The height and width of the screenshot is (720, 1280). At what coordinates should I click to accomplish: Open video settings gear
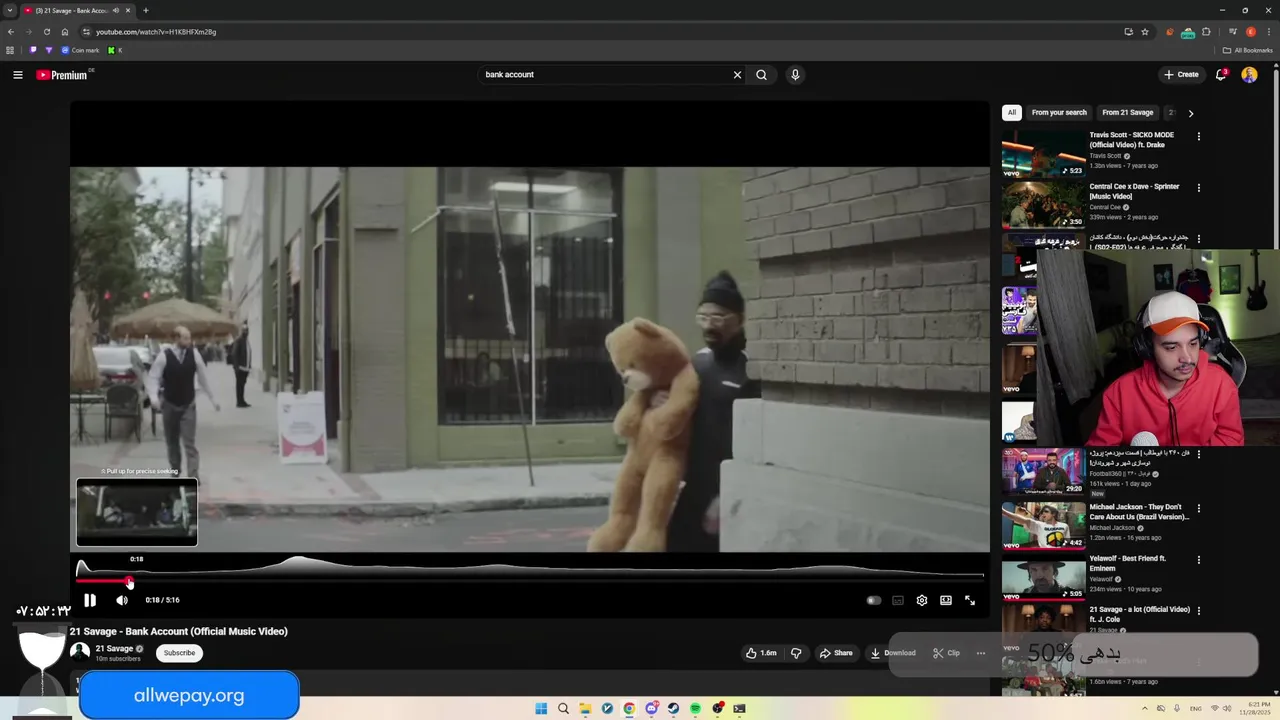[x=922, y=600]
